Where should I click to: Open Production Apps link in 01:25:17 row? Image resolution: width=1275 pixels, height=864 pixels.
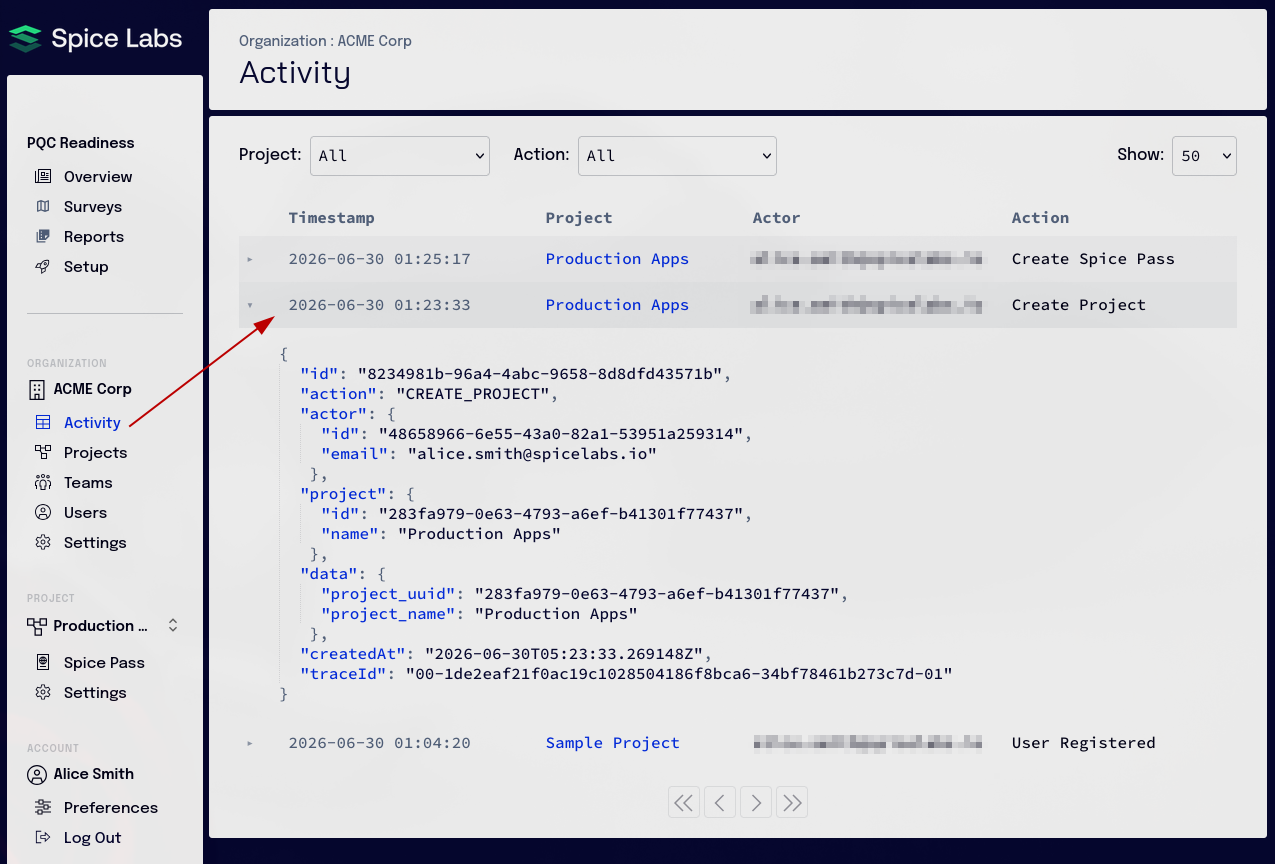tap(617, 259)
